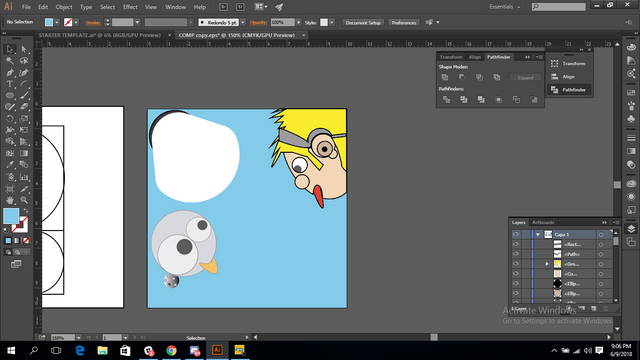Select the Column Graph tool
This screenshot has height=360, width=640.
point(24,177)
